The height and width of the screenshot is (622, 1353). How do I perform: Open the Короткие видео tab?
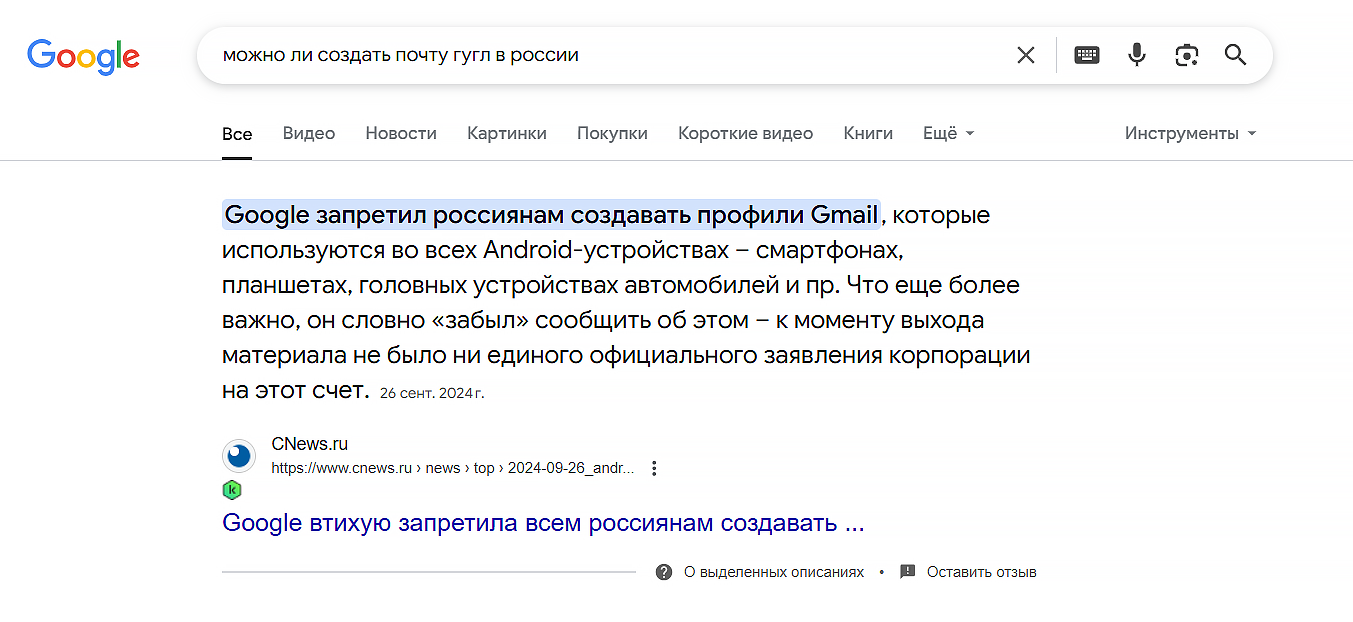point(745,133)
